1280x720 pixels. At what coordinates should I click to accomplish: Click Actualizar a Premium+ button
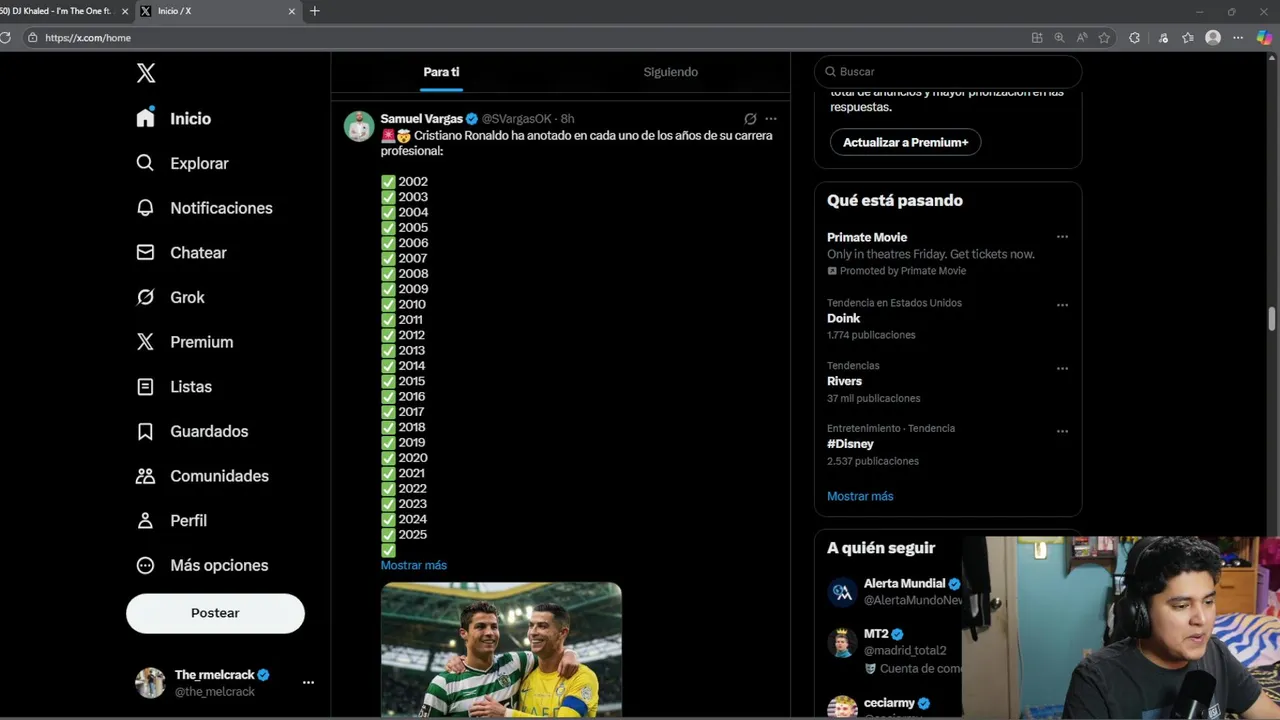point(905,142)
